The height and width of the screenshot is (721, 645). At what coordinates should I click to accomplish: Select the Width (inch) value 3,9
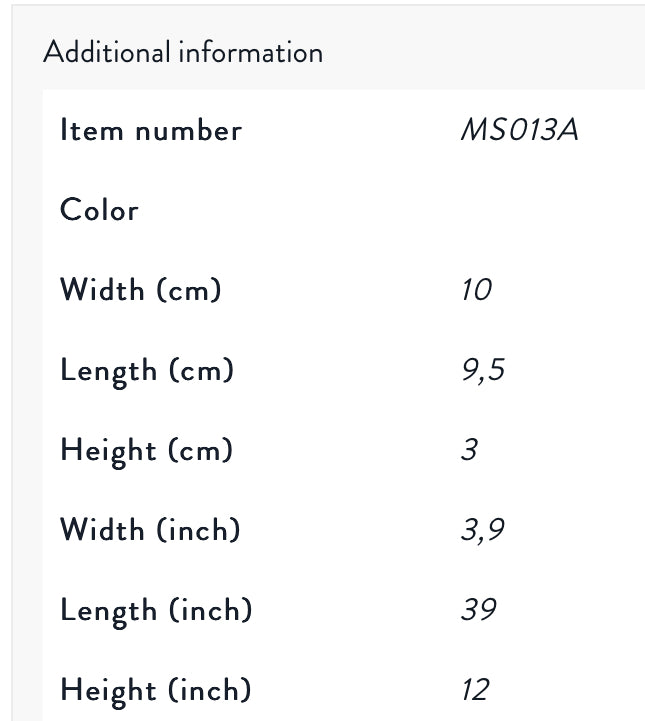(x=482, y=530)
